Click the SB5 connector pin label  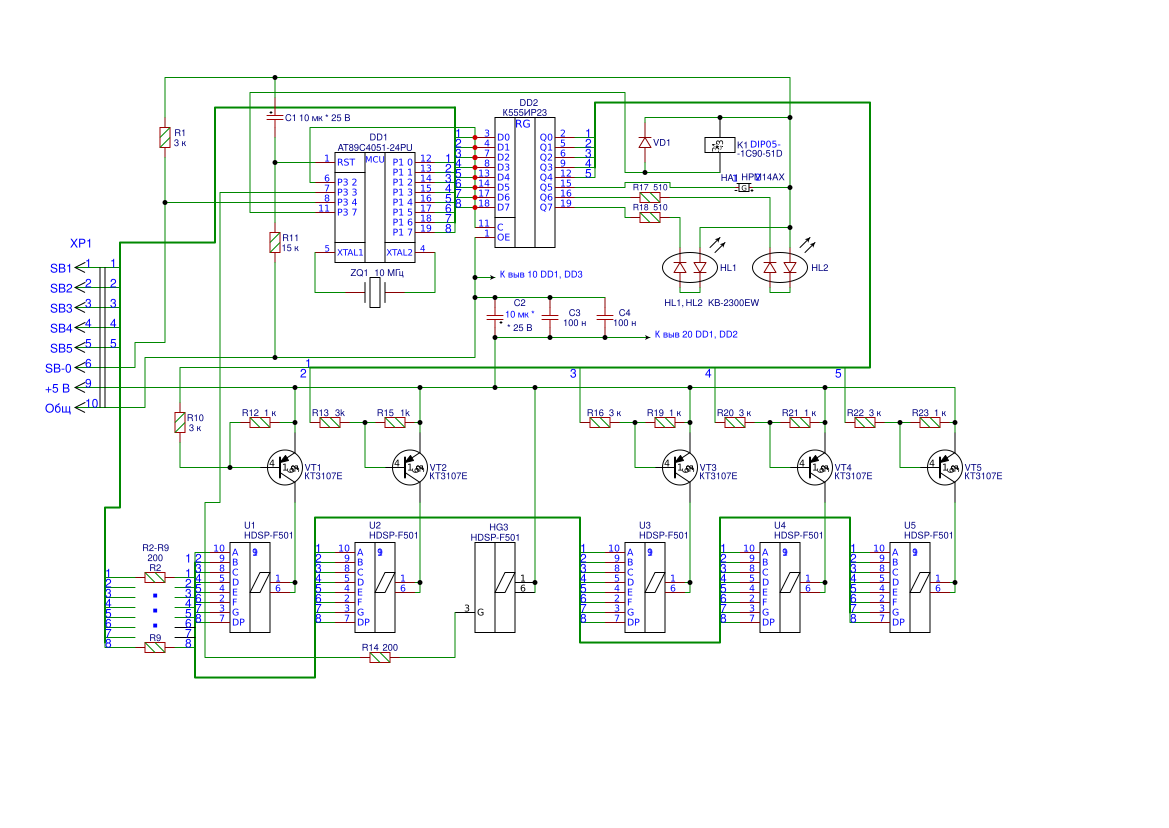[x=61, y=348]
